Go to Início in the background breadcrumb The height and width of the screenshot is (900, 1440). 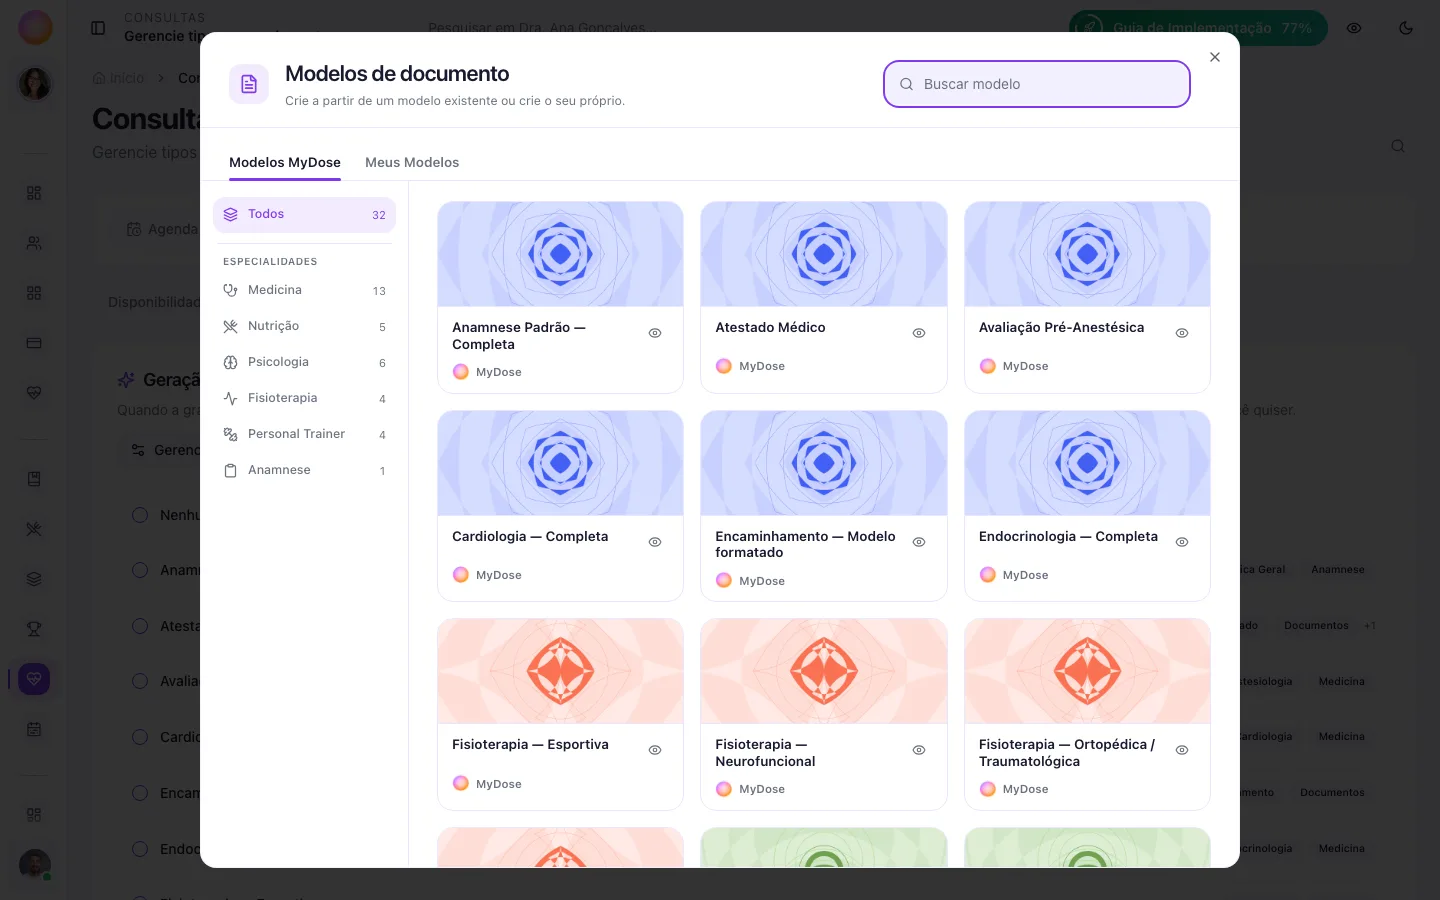point(118,78)
